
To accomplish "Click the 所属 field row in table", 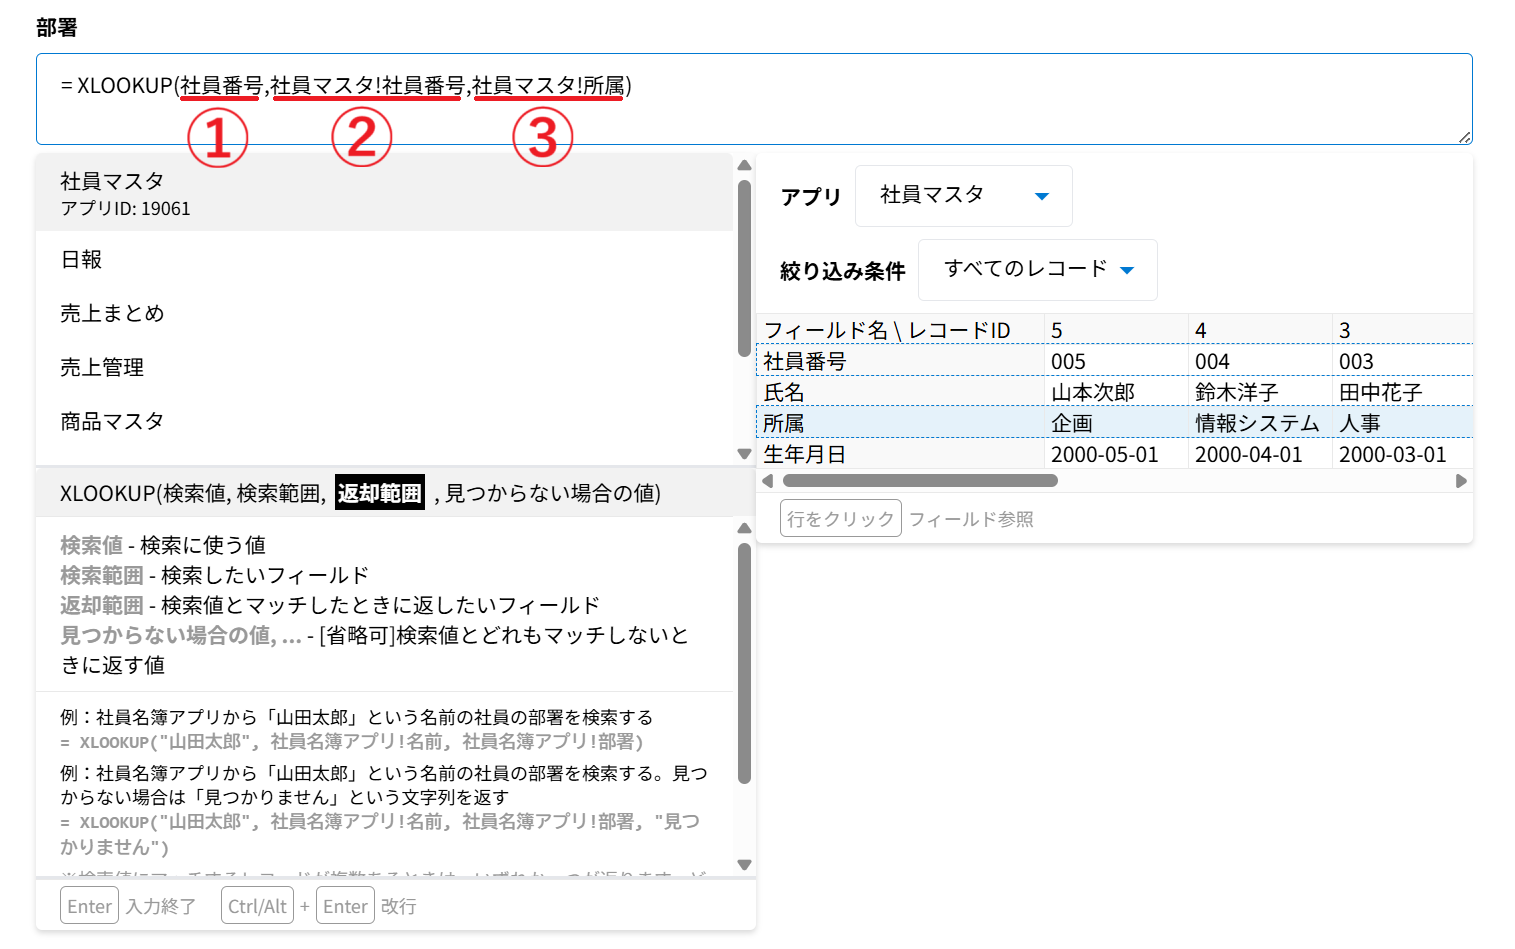I will [900, 423].
